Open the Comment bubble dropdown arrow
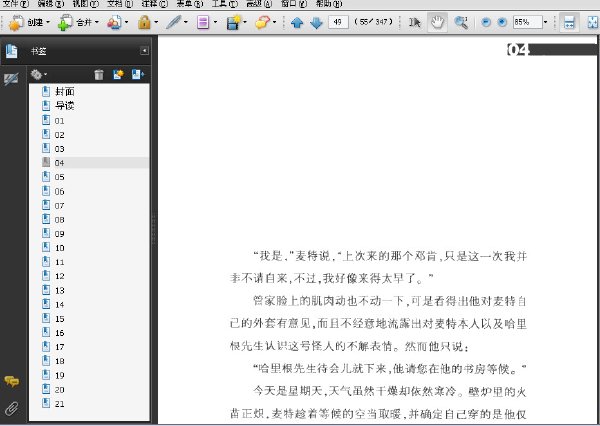Viewport: 600px width, 426px height. click(x=274, y=23)
